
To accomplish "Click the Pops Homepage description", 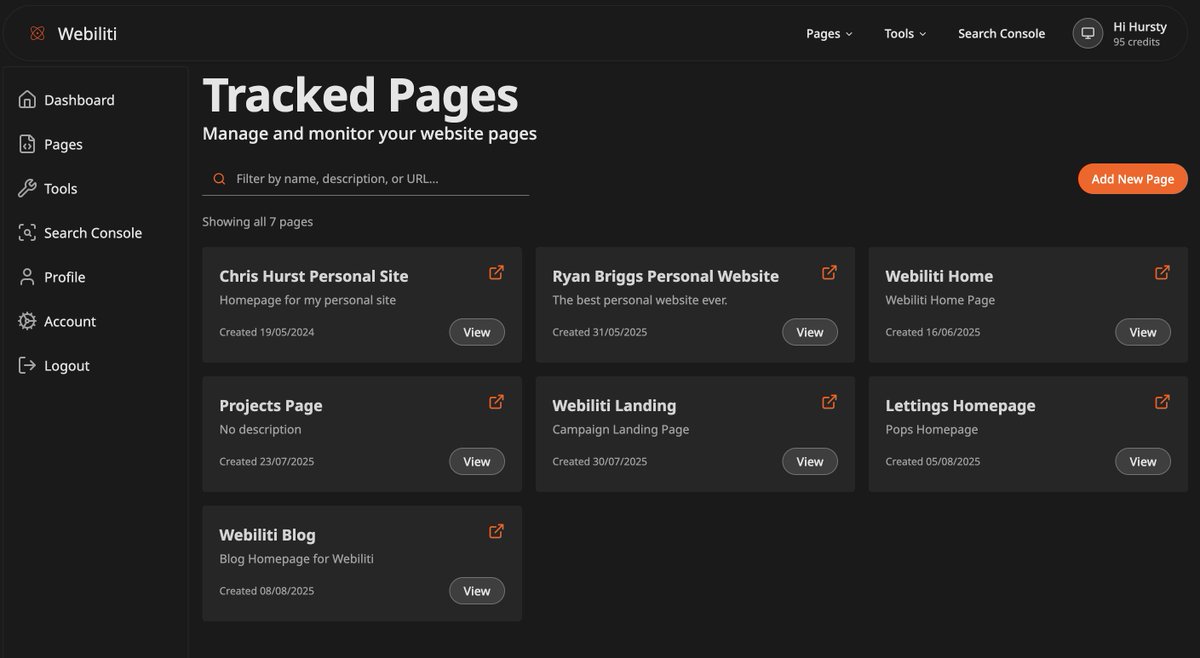I will [x=932, y=429].
